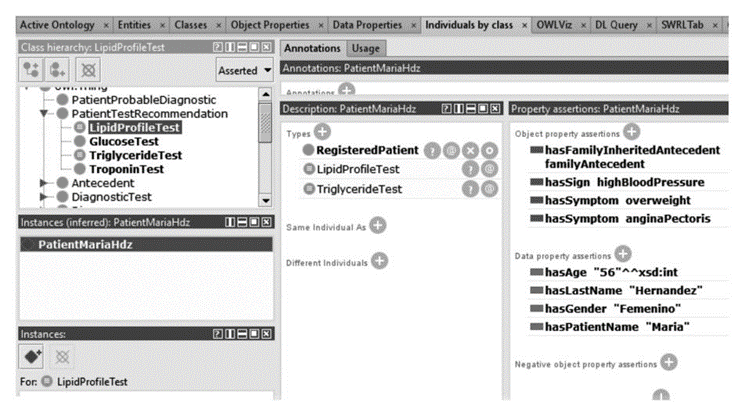Screen dimensions: 748x402
Task: Add a new object property assertion
Action: (x=631, y=131)
